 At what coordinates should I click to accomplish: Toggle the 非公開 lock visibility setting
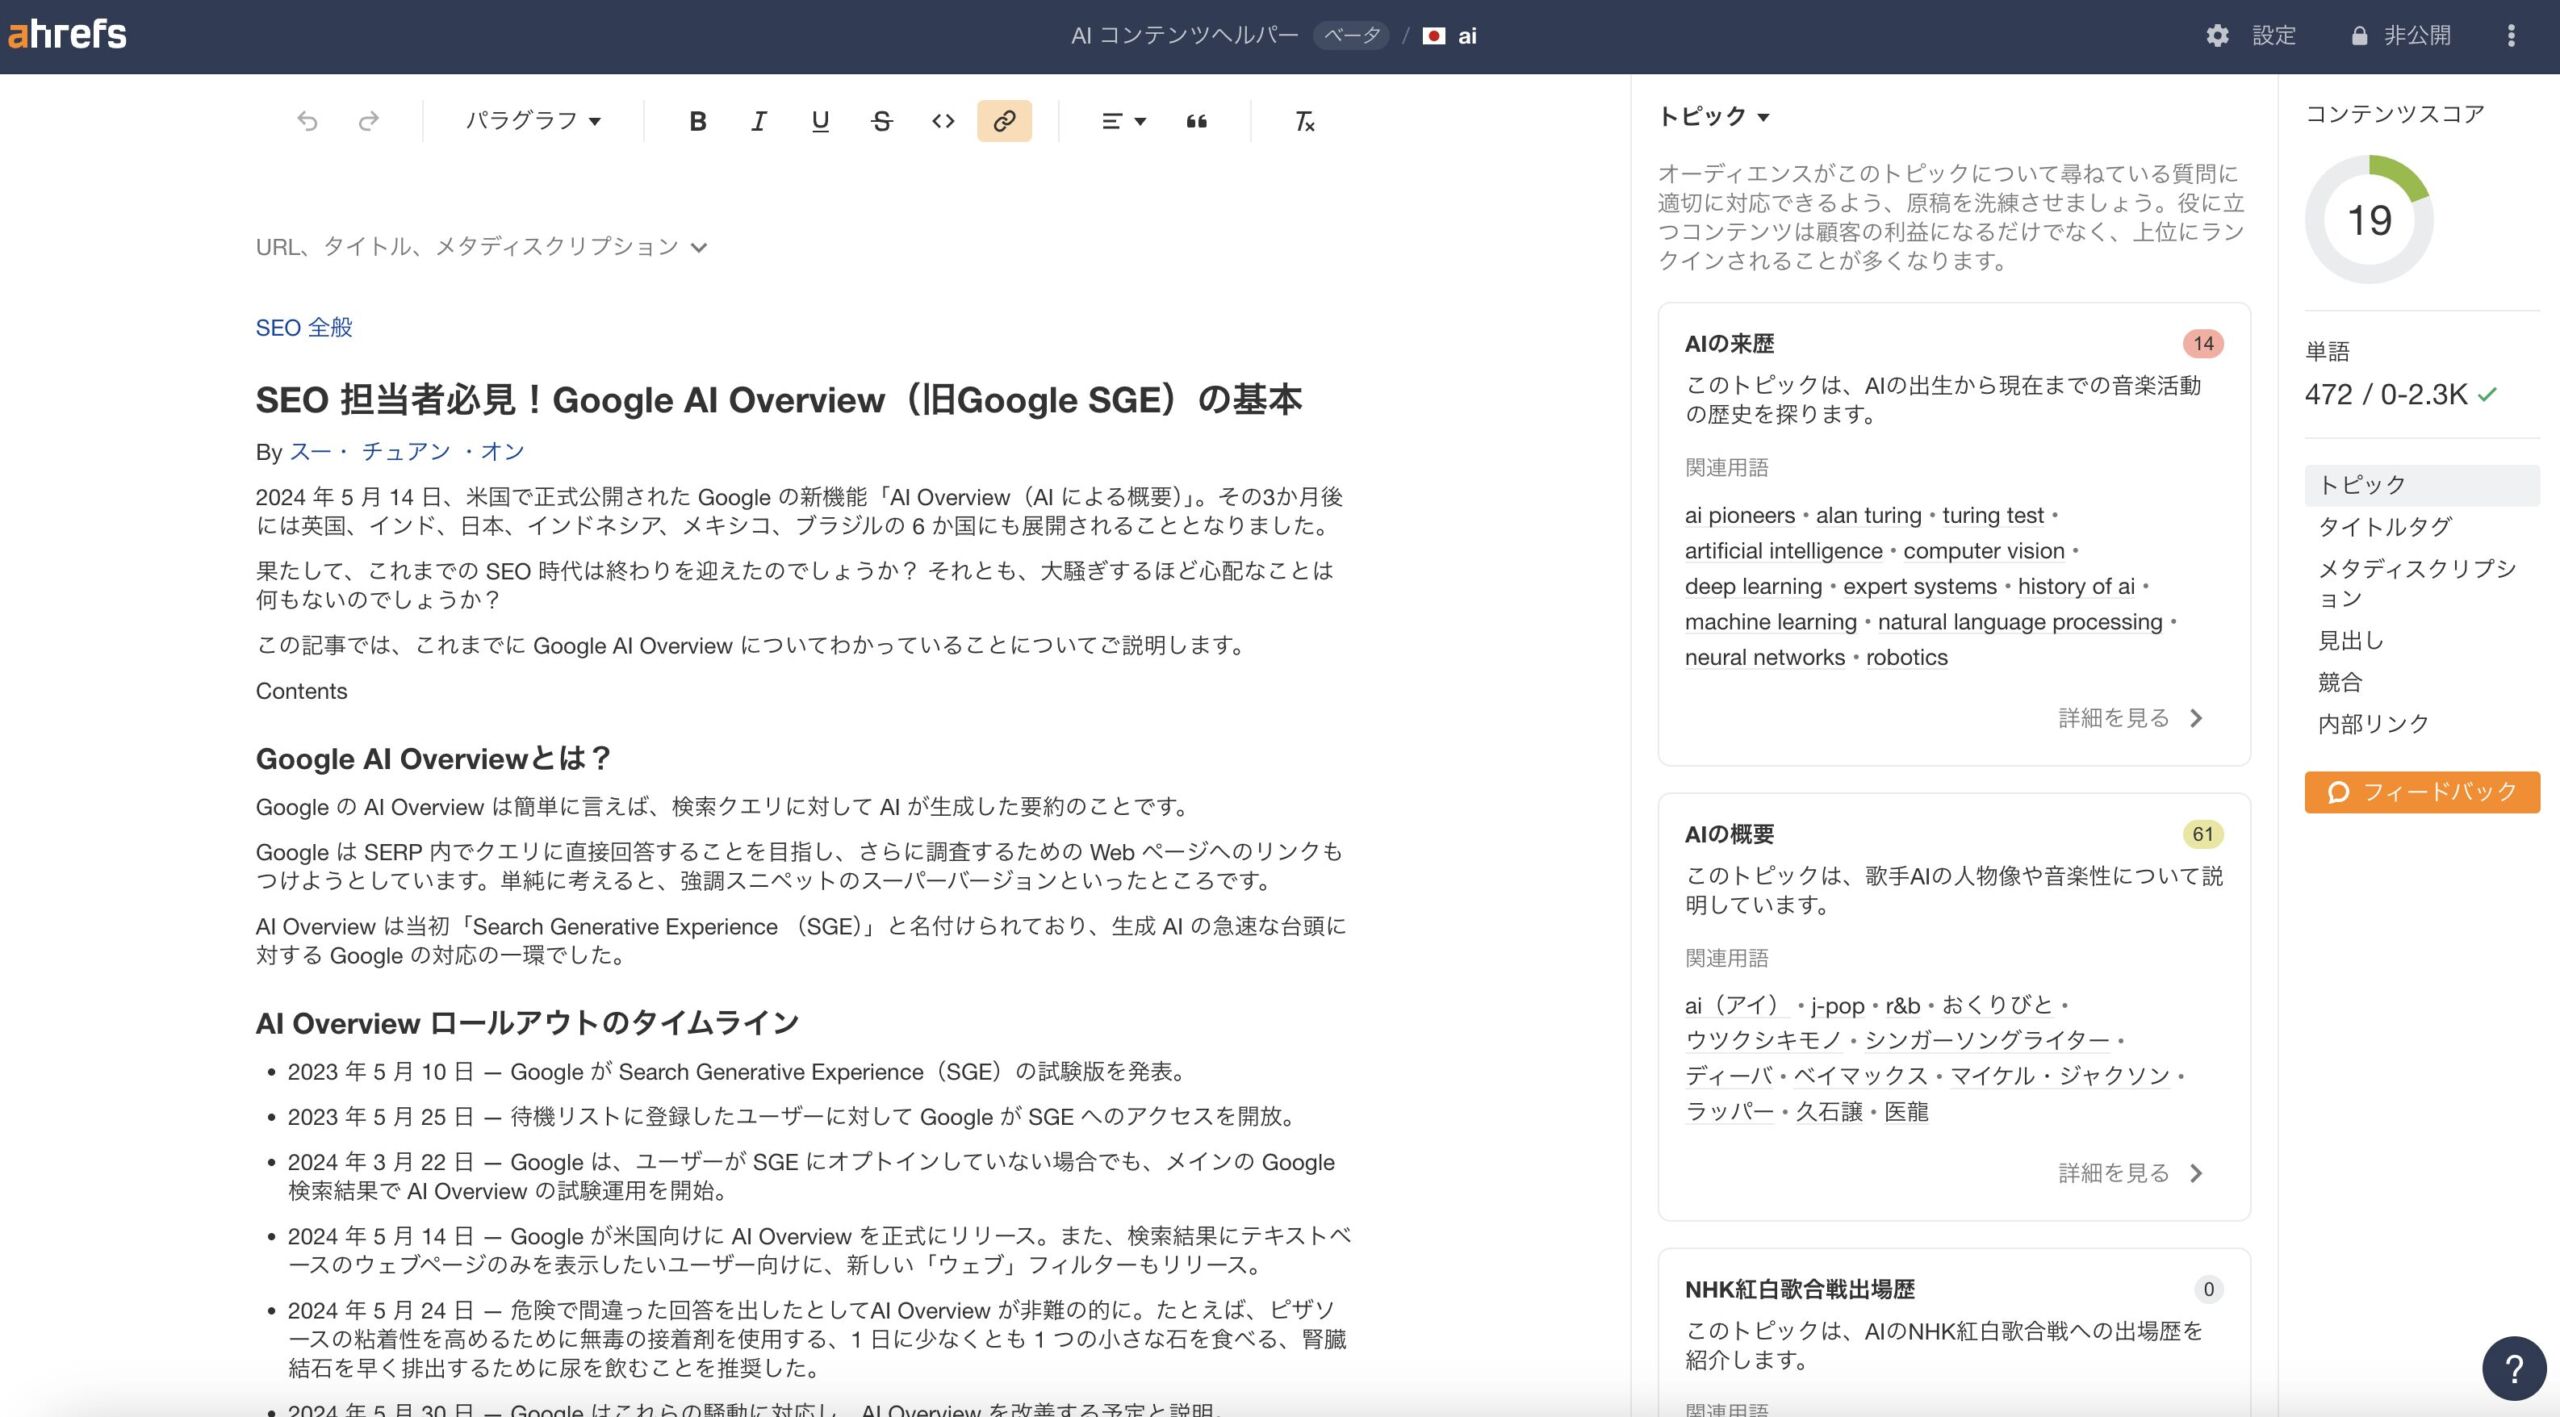(x=2400, y=36)
